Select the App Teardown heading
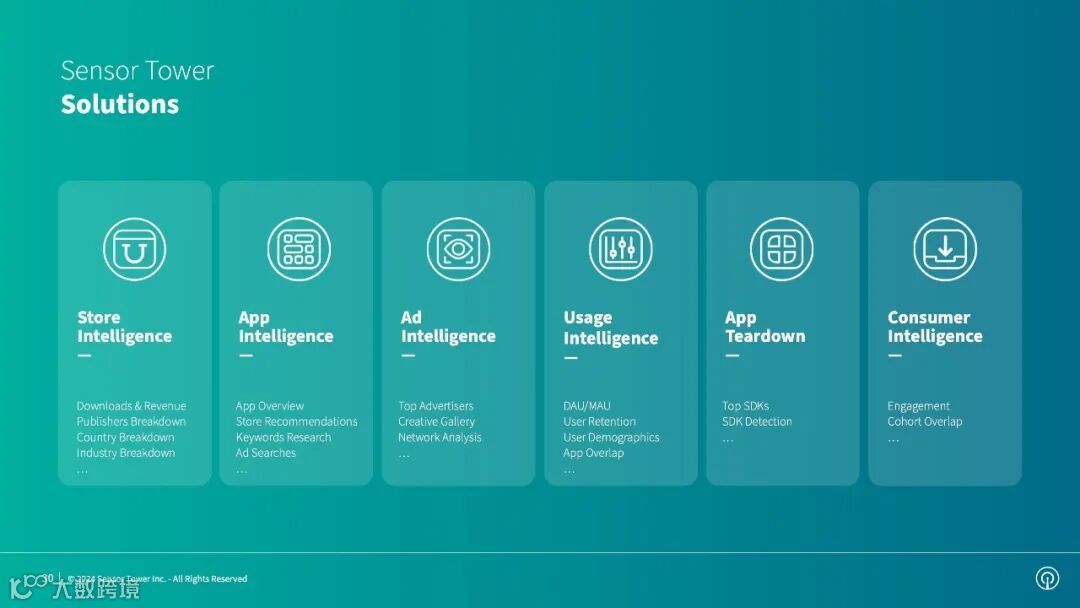 pyautogui.click(x=765, y=326)
